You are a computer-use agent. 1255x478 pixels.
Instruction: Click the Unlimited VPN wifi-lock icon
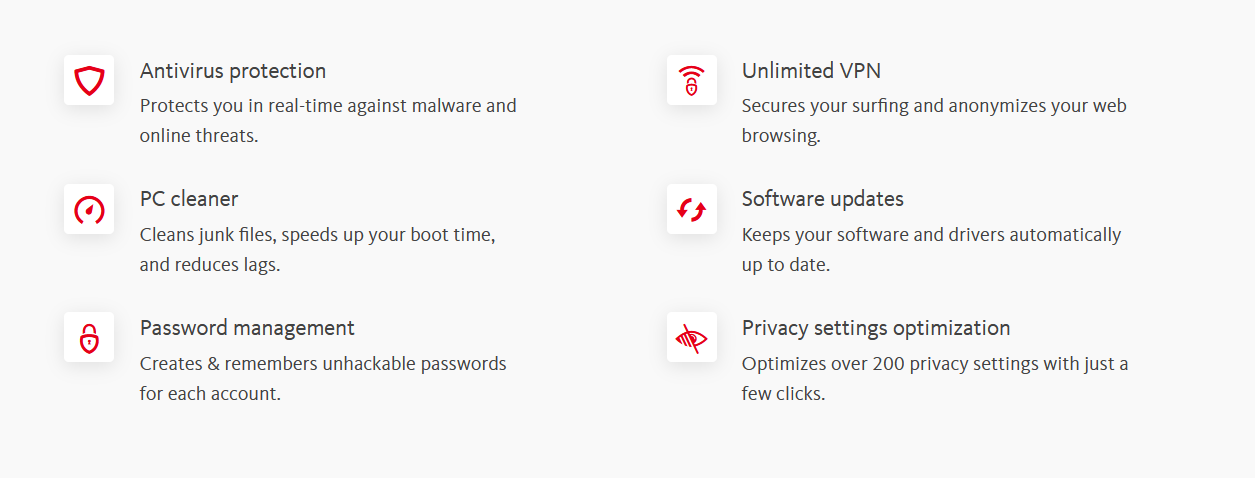point(691,80)
